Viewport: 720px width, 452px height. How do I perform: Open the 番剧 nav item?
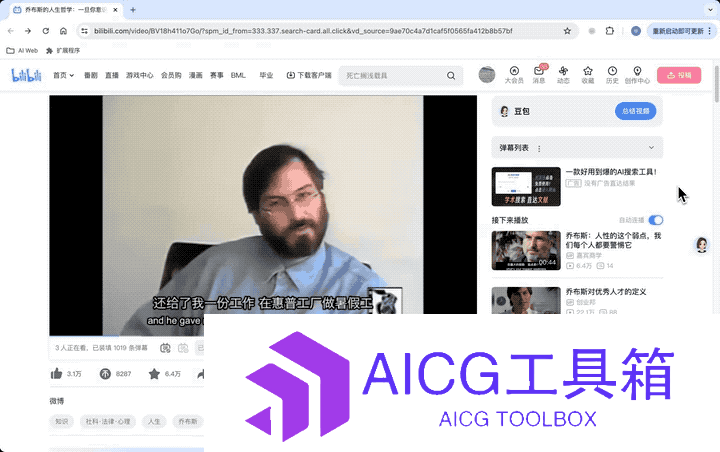[x=91, y=75]
